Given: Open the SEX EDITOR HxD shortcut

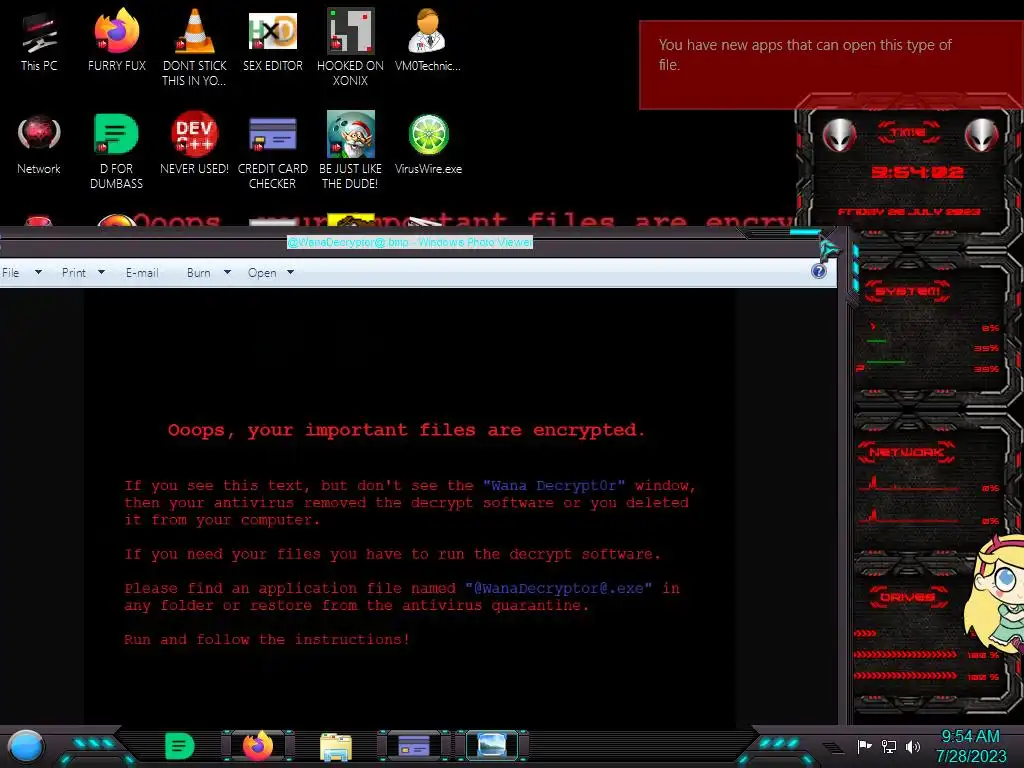Looking at the screenshot, I should click(272, 40).
